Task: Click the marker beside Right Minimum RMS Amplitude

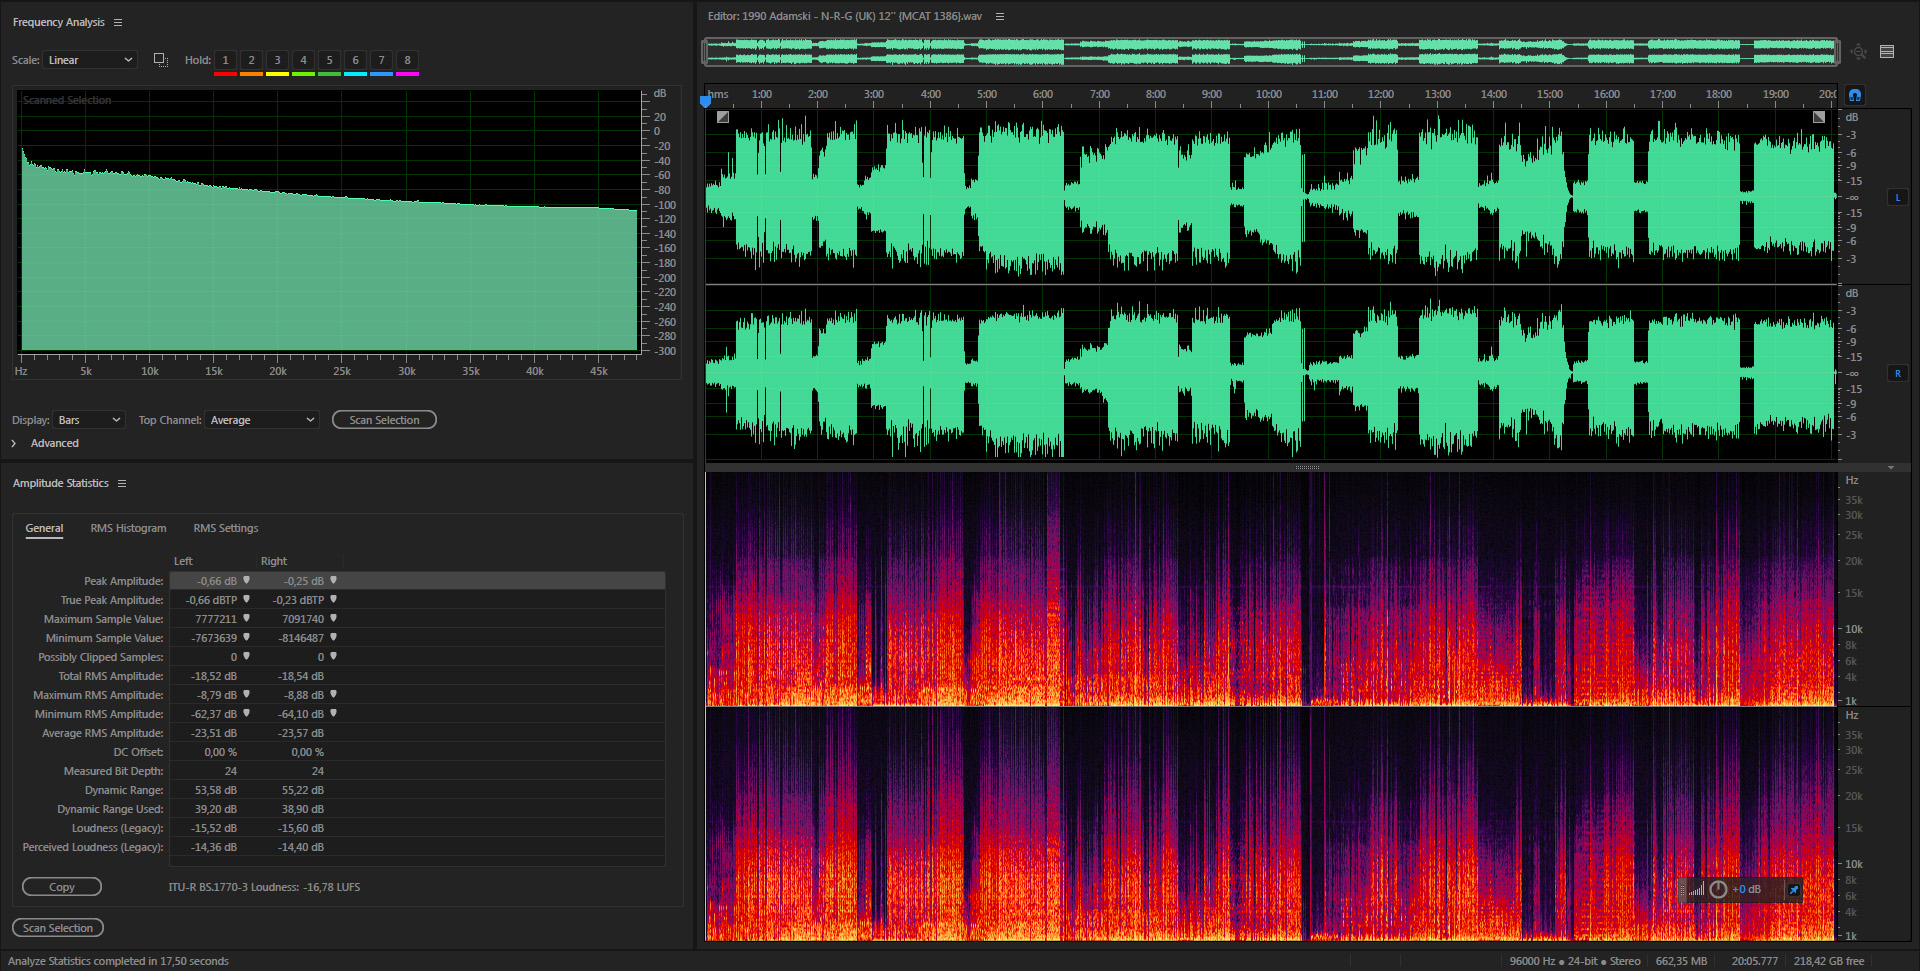Action: point(333,713)
